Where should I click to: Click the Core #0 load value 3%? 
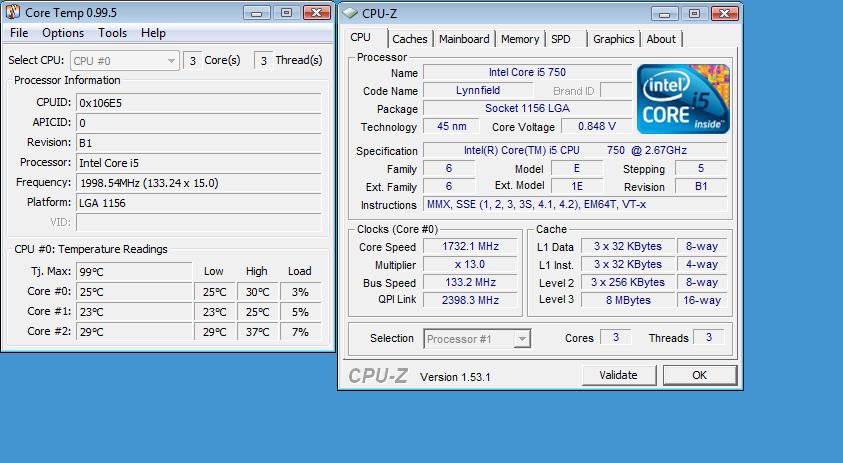tap(300, 291)
